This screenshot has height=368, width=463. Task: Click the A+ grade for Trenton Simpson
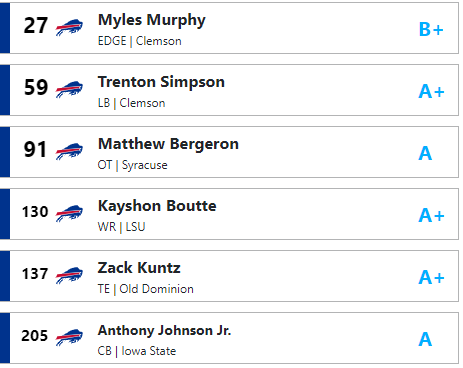click(431, 91)
